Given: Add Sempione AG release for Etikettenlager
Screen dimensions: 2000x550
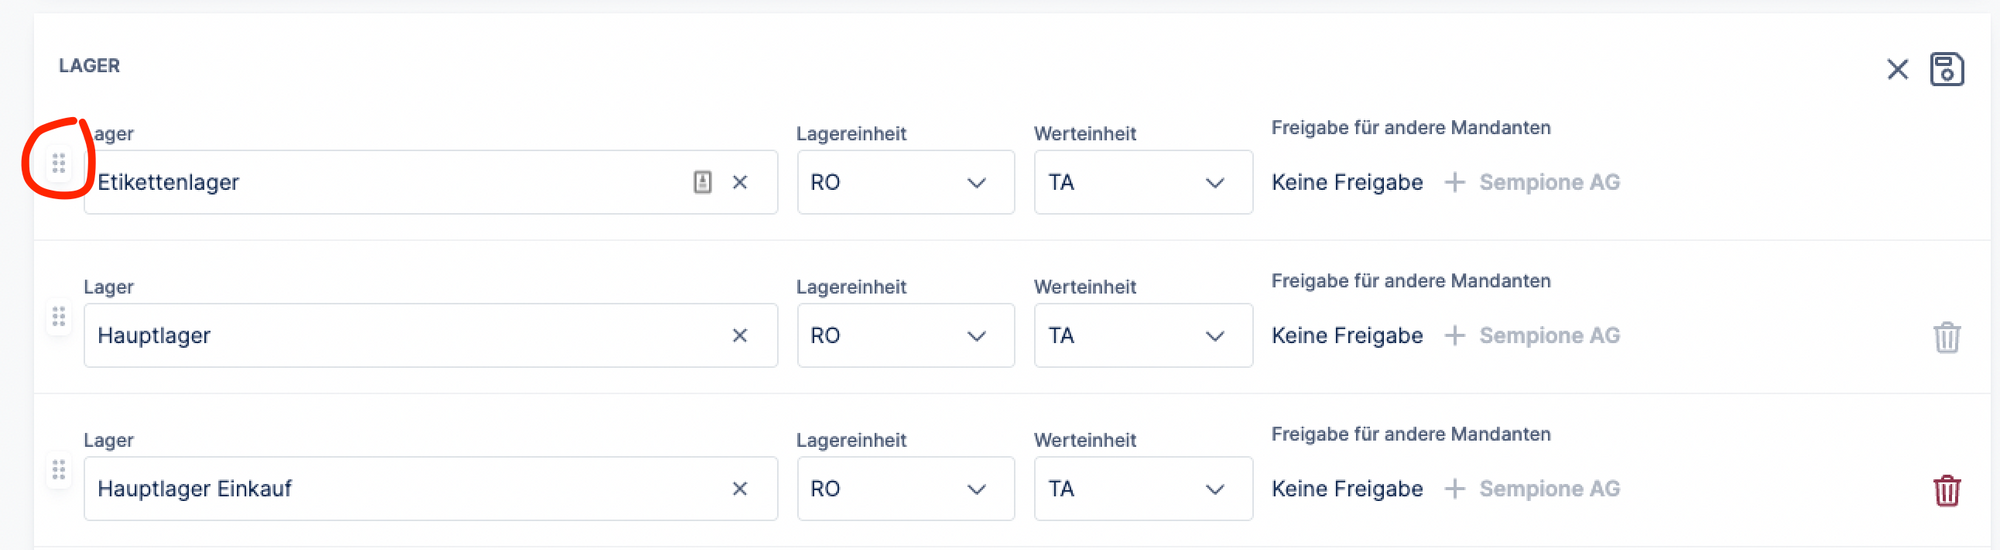Looking at the screenshot, I should (1532, 182).
